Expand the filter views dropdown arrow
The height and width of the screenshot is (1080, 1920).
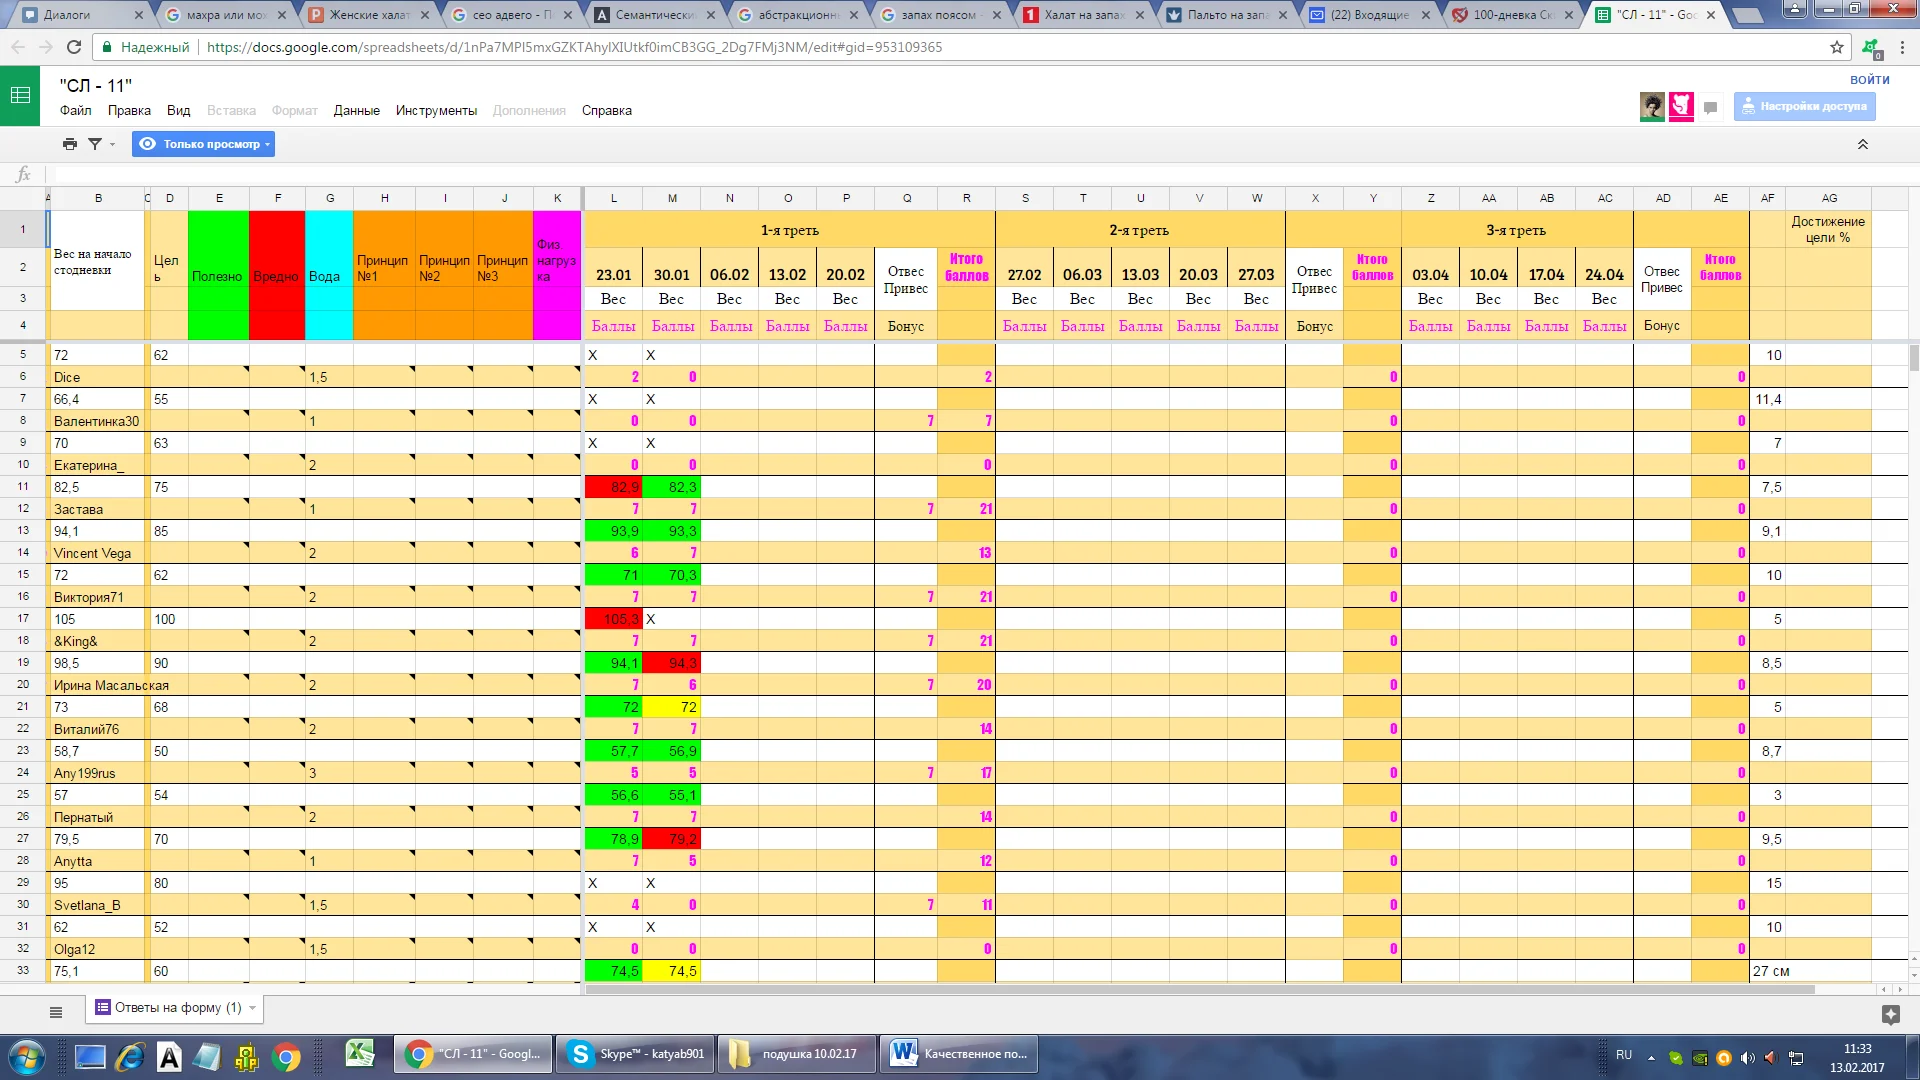click(112, 145)
